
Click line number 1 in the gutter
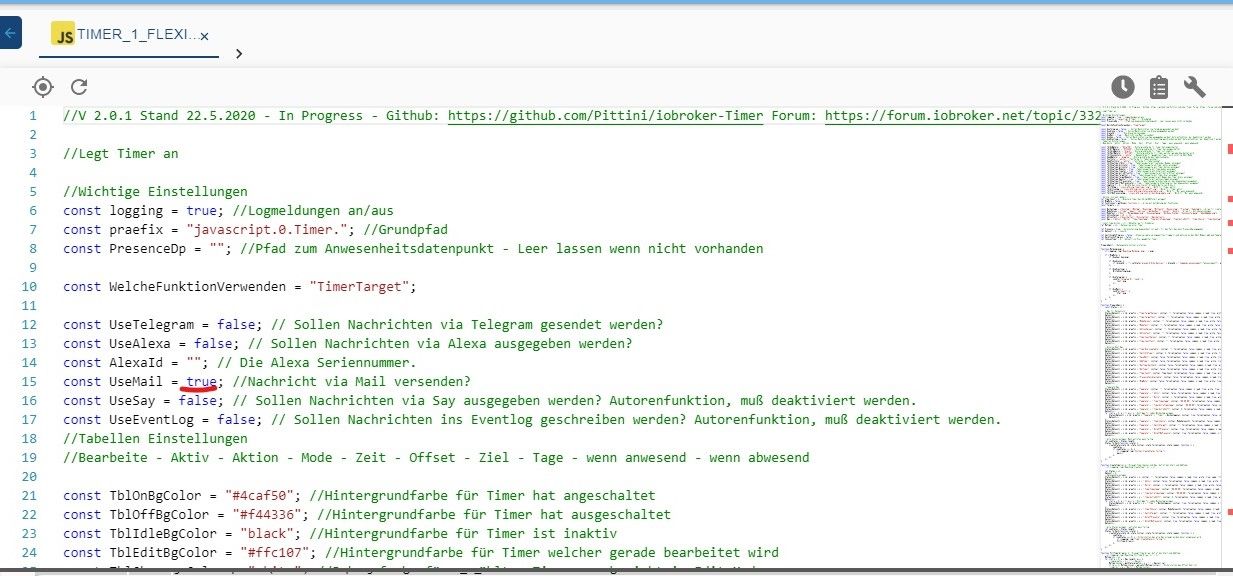click(33, 116)
